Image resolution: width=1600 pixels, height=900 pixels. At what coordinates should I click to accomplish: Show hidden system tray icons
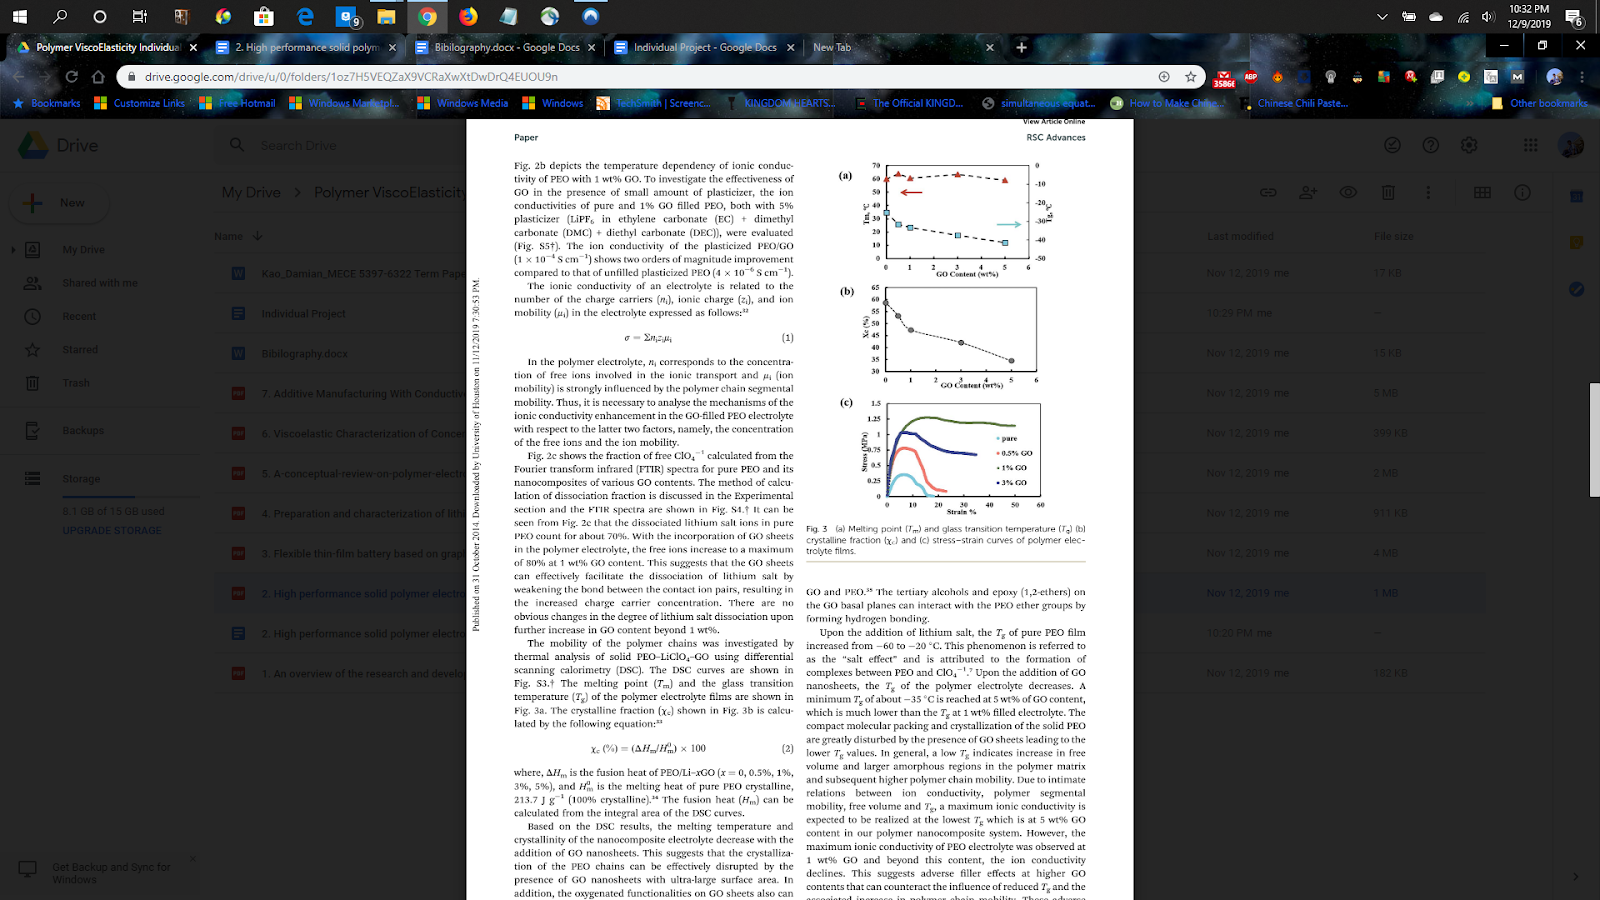1382,16
